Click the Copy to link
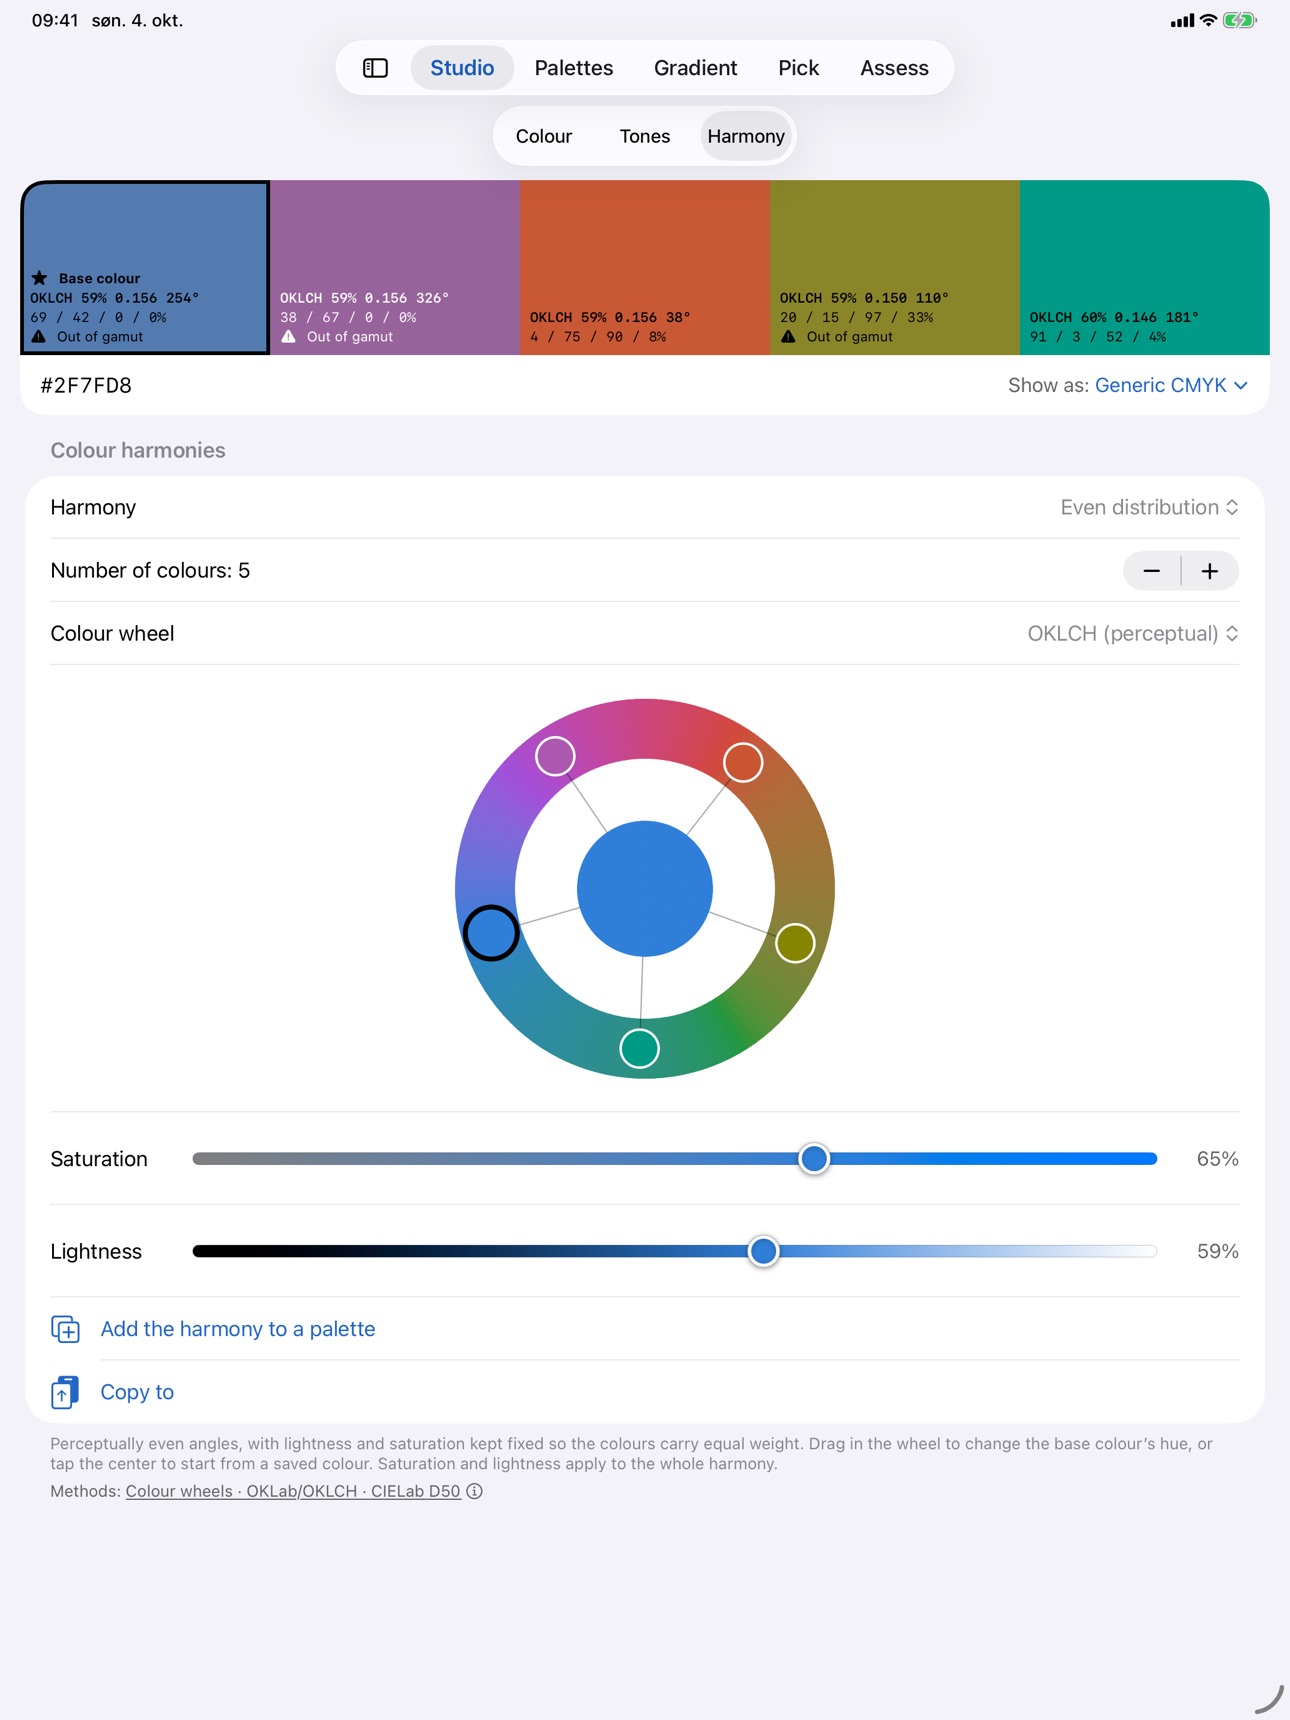This screenshot has height=1720, width=1290. coord(137,1392)
